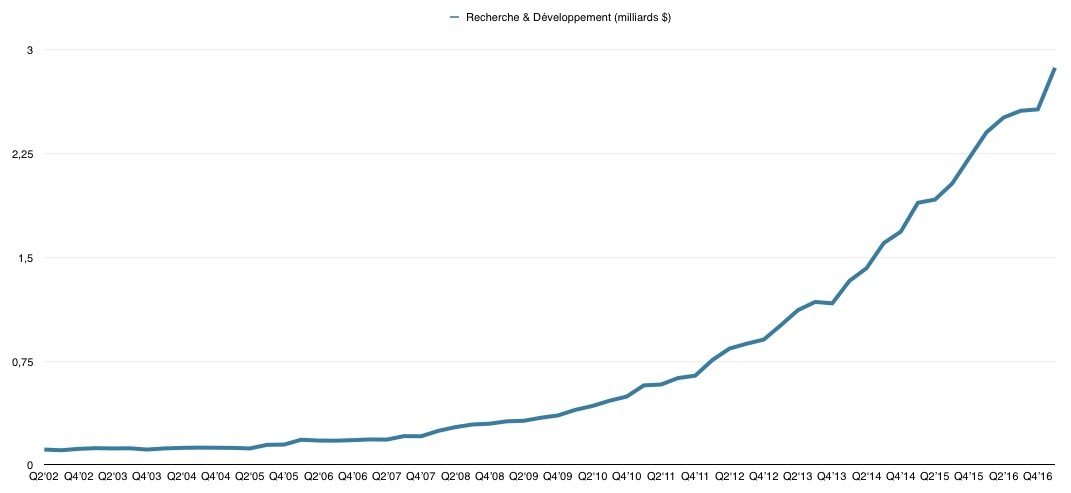Click the Q2'11 axis label
1071x493 pixels.
tap(661, 476)
